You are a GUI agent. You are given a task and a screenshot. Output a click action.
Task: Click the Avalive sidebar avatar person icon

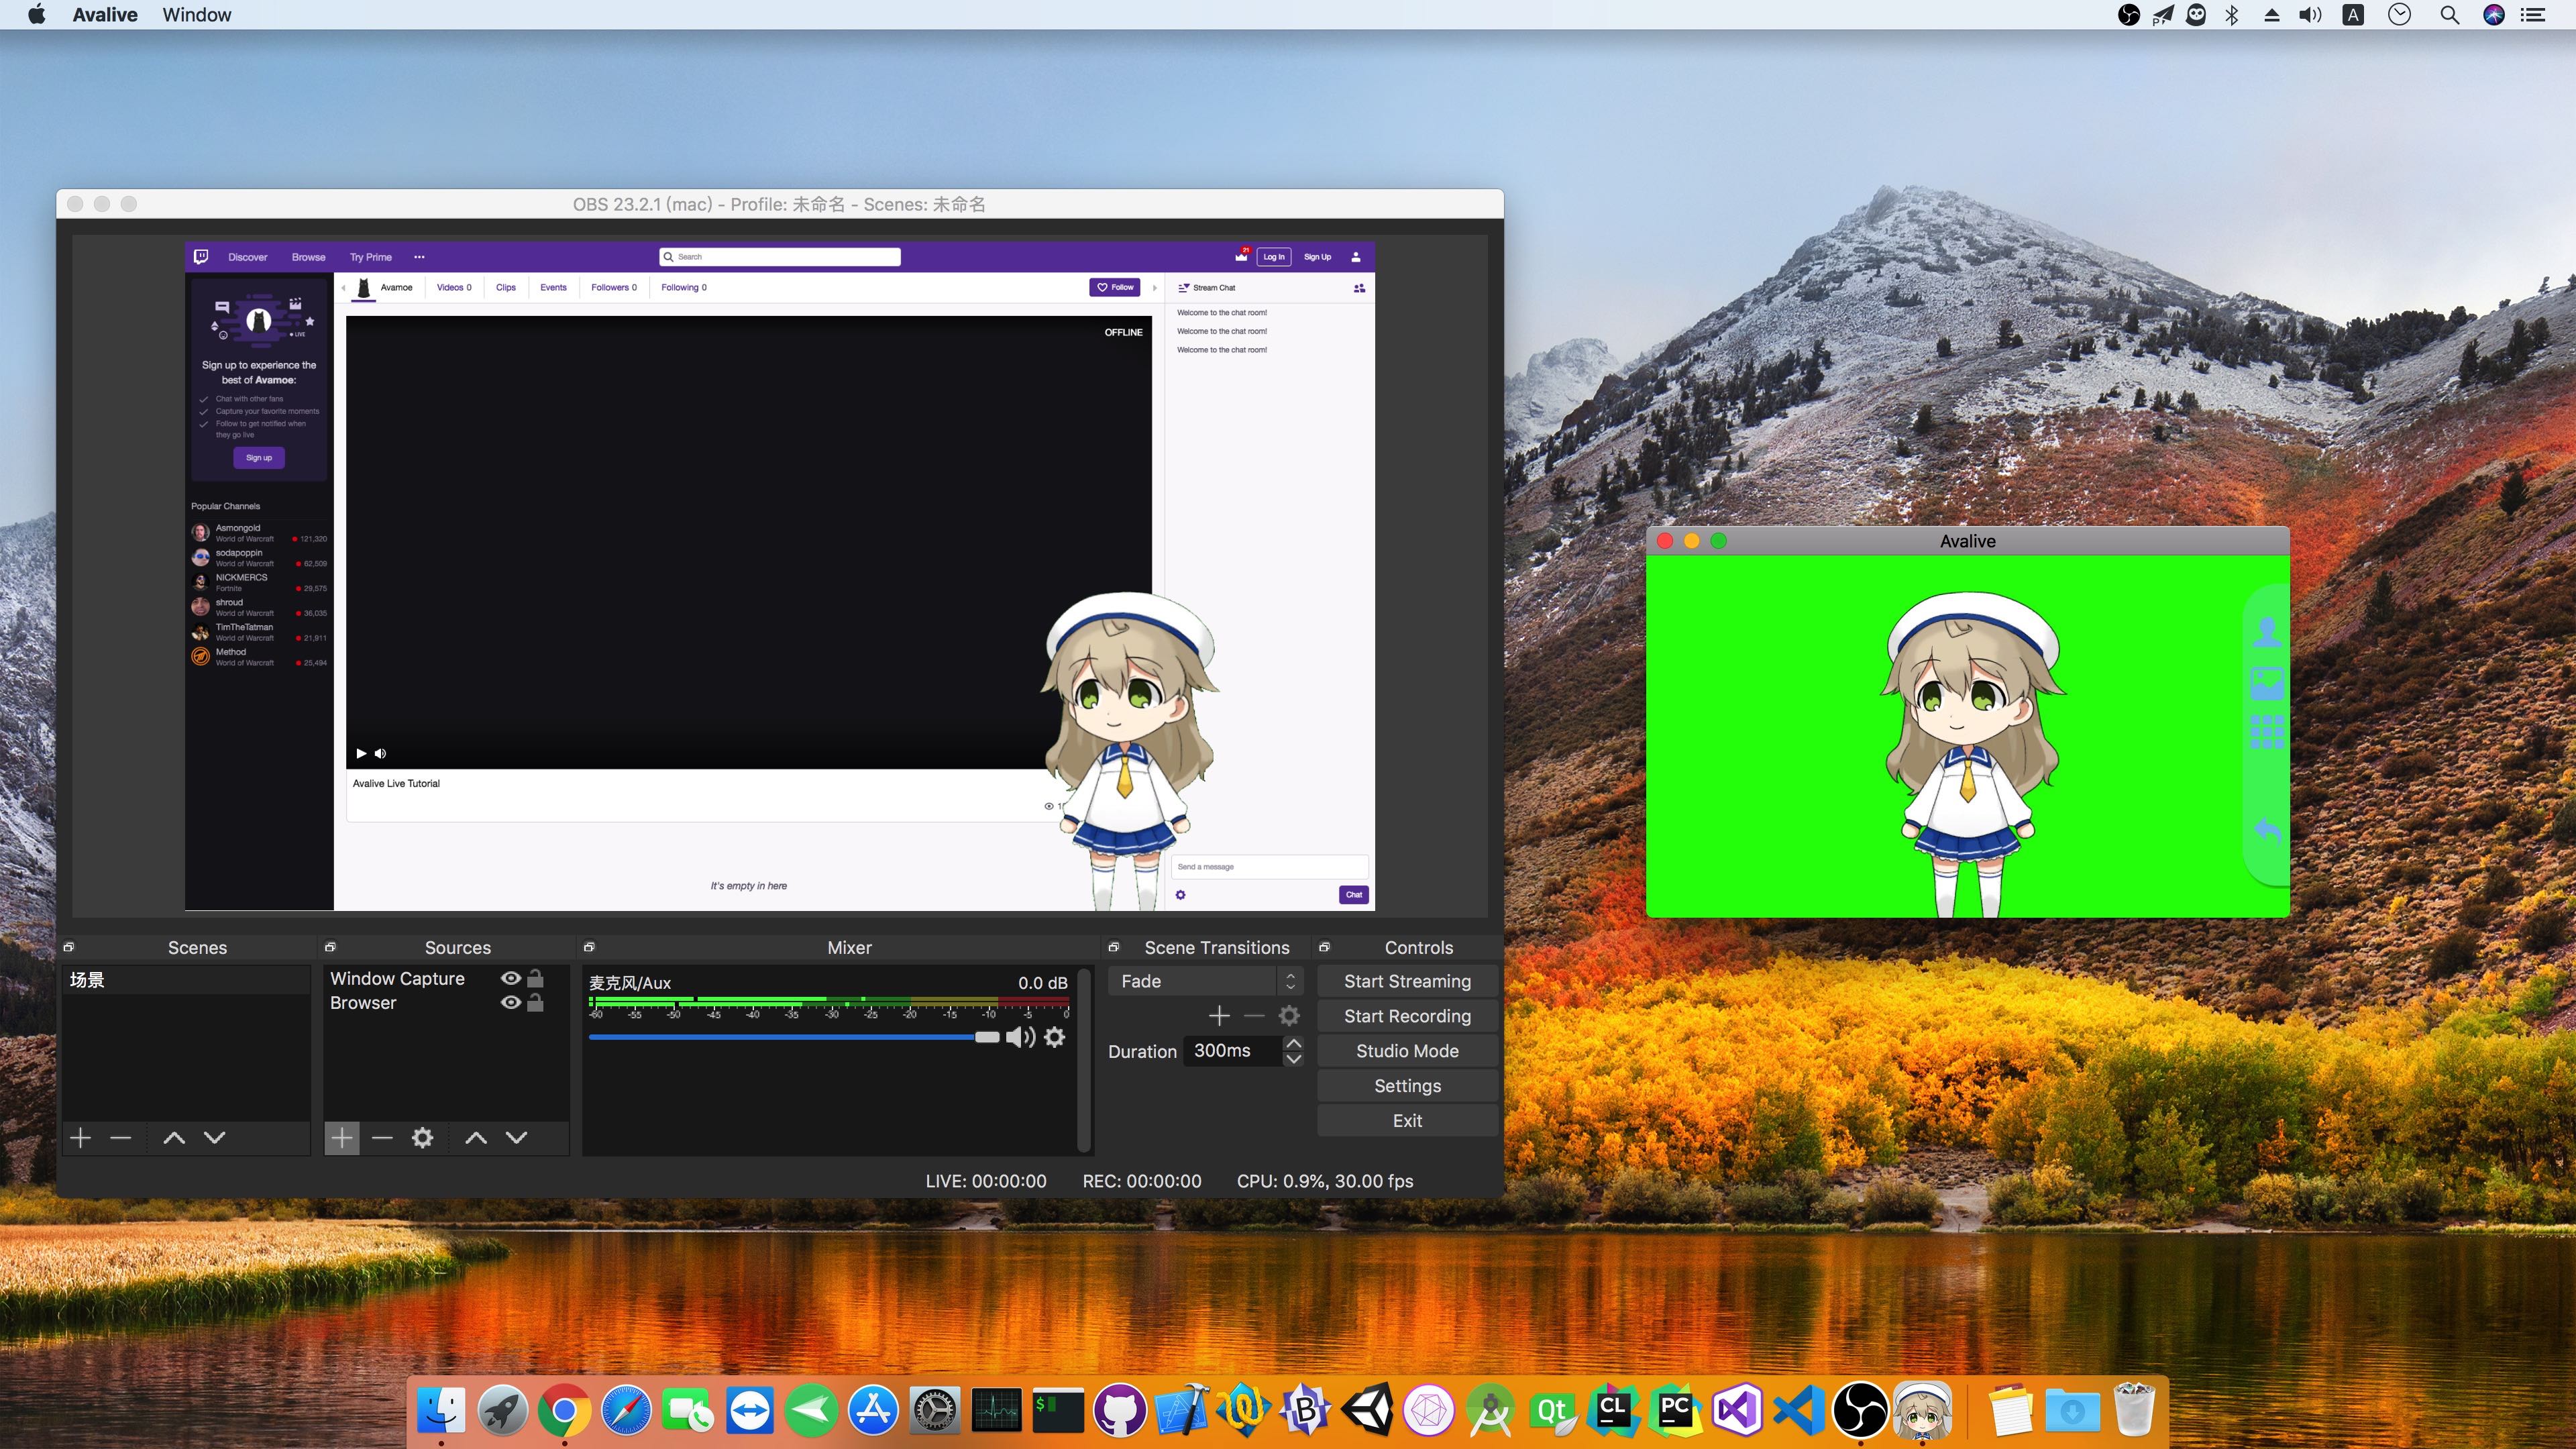click(x=2267, y=631)
